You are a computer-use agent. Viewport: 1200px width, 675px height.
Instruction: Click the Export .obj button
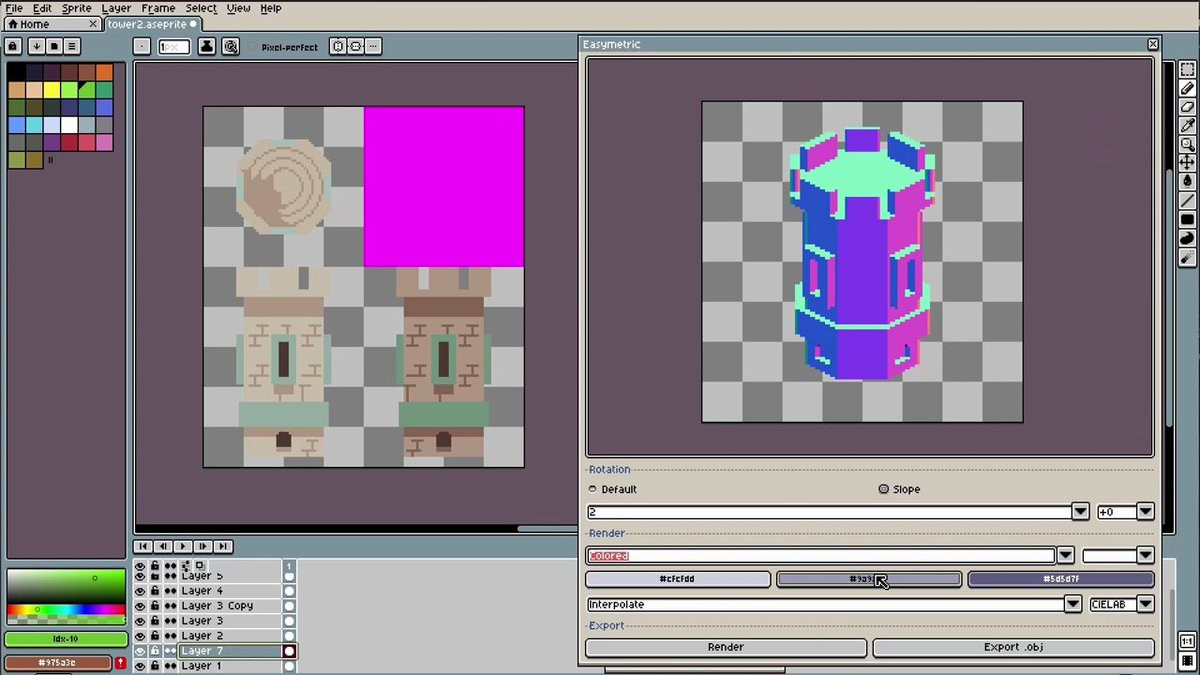click(x=1013, y=647)
